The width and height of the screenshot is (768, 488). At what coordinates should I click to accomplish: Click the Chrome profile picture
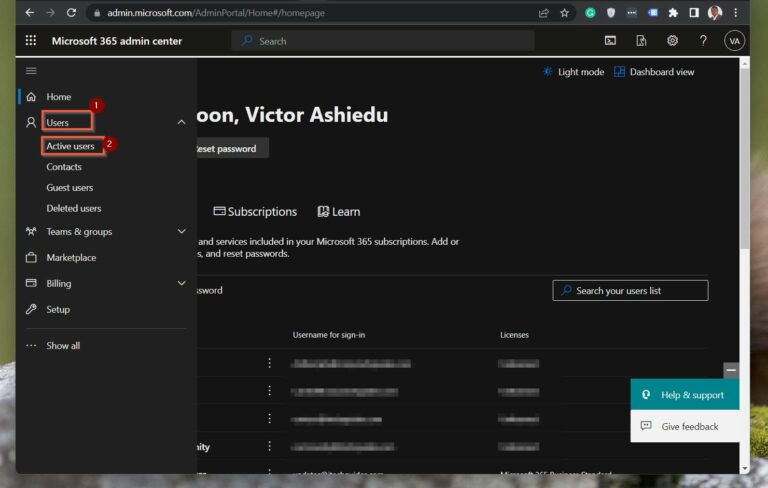pyautogui.click(x=715, y=13)
